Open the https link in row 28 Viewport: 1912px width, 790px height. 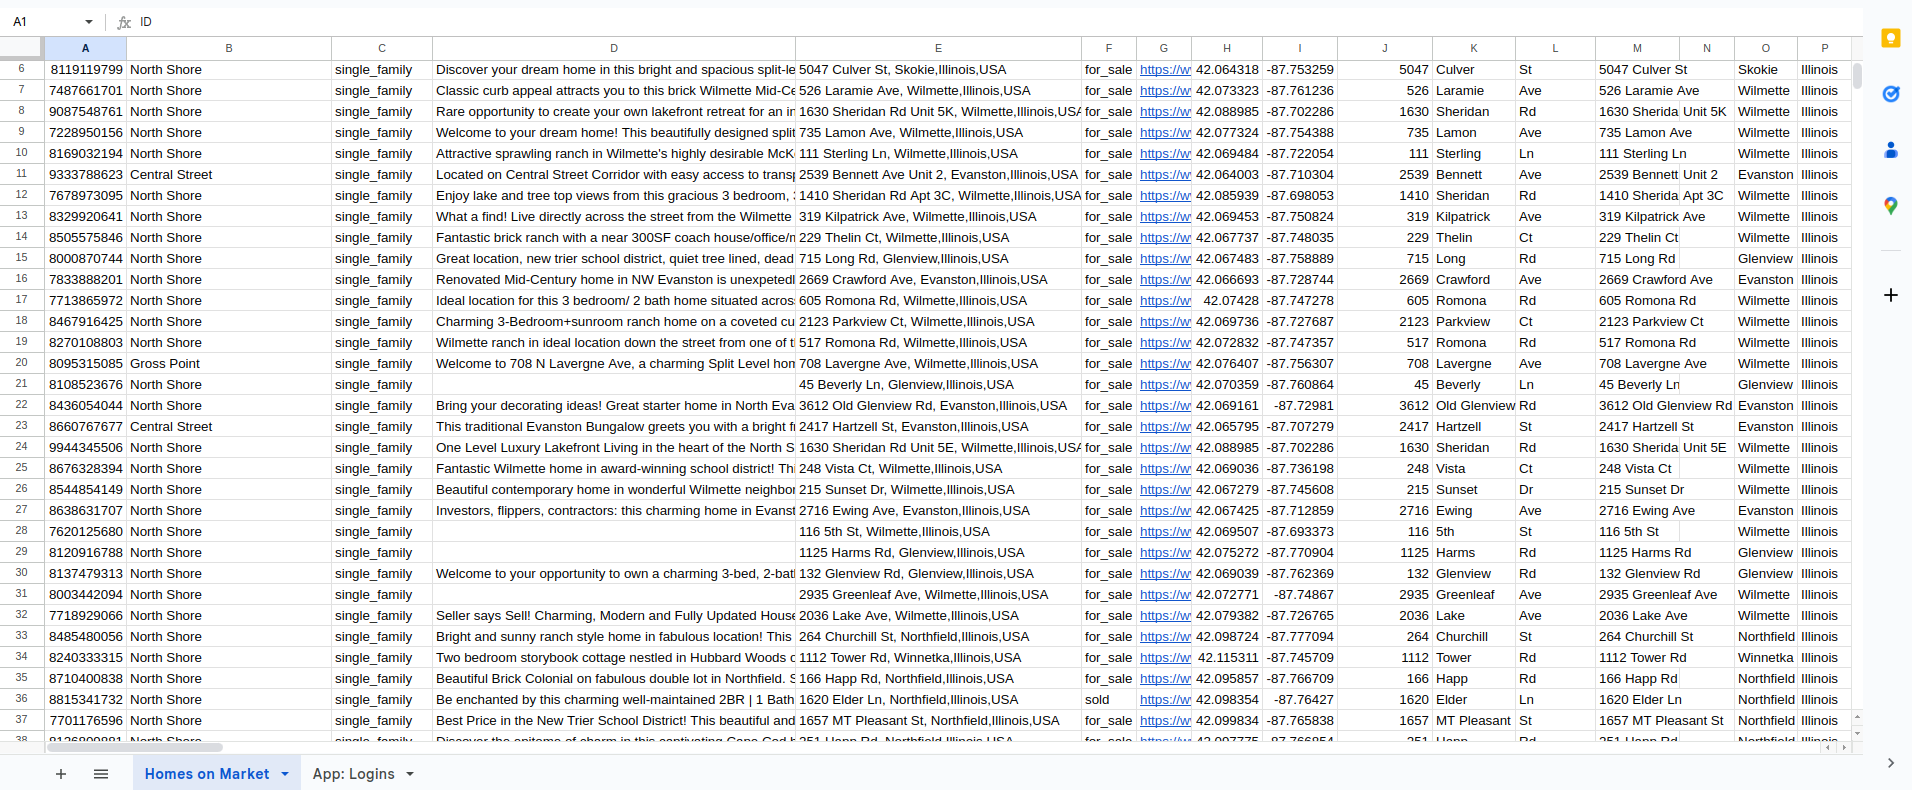[1164, 532]
